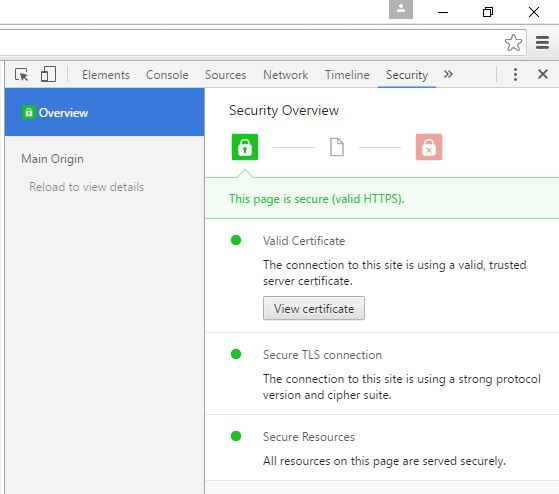The width and height of the screenshot is (559, 494).
Task: Close the DevTools panel with the X
Action: point(543,74)
